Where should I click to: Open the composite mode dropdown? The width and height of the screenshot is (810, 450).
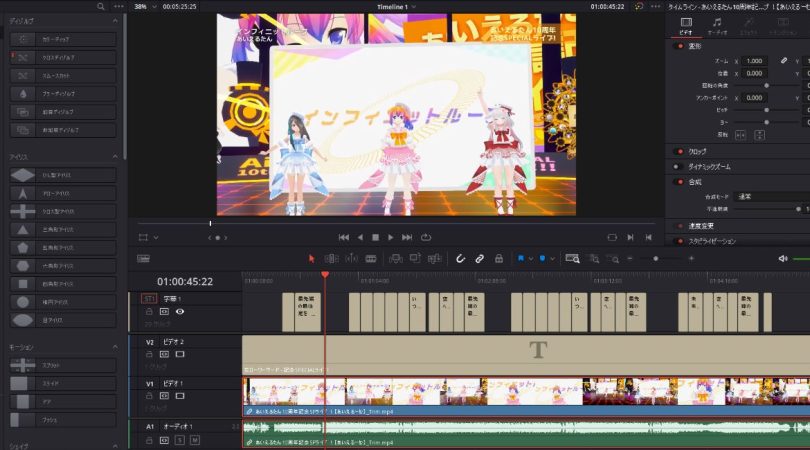click(x=772, y=196)
